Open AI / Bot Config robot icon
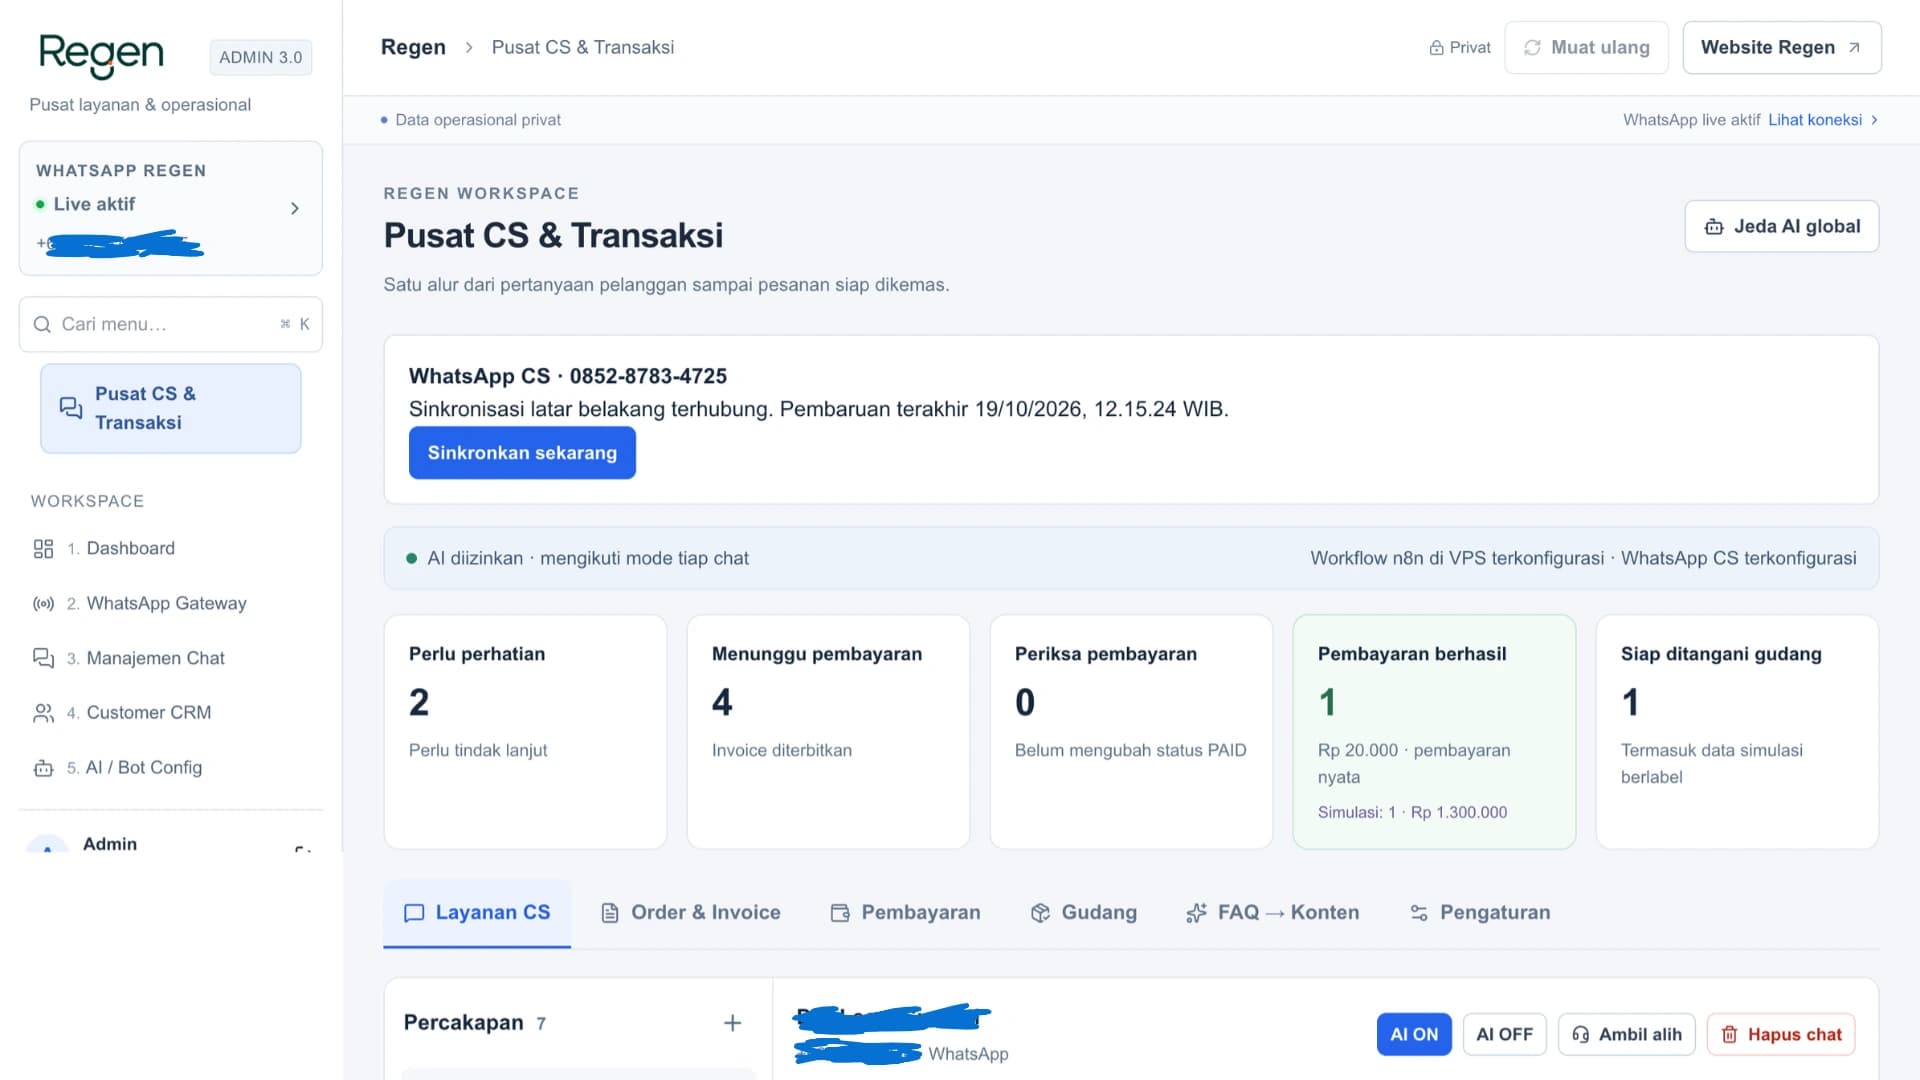1920x1080 pixels. [43, 768]
